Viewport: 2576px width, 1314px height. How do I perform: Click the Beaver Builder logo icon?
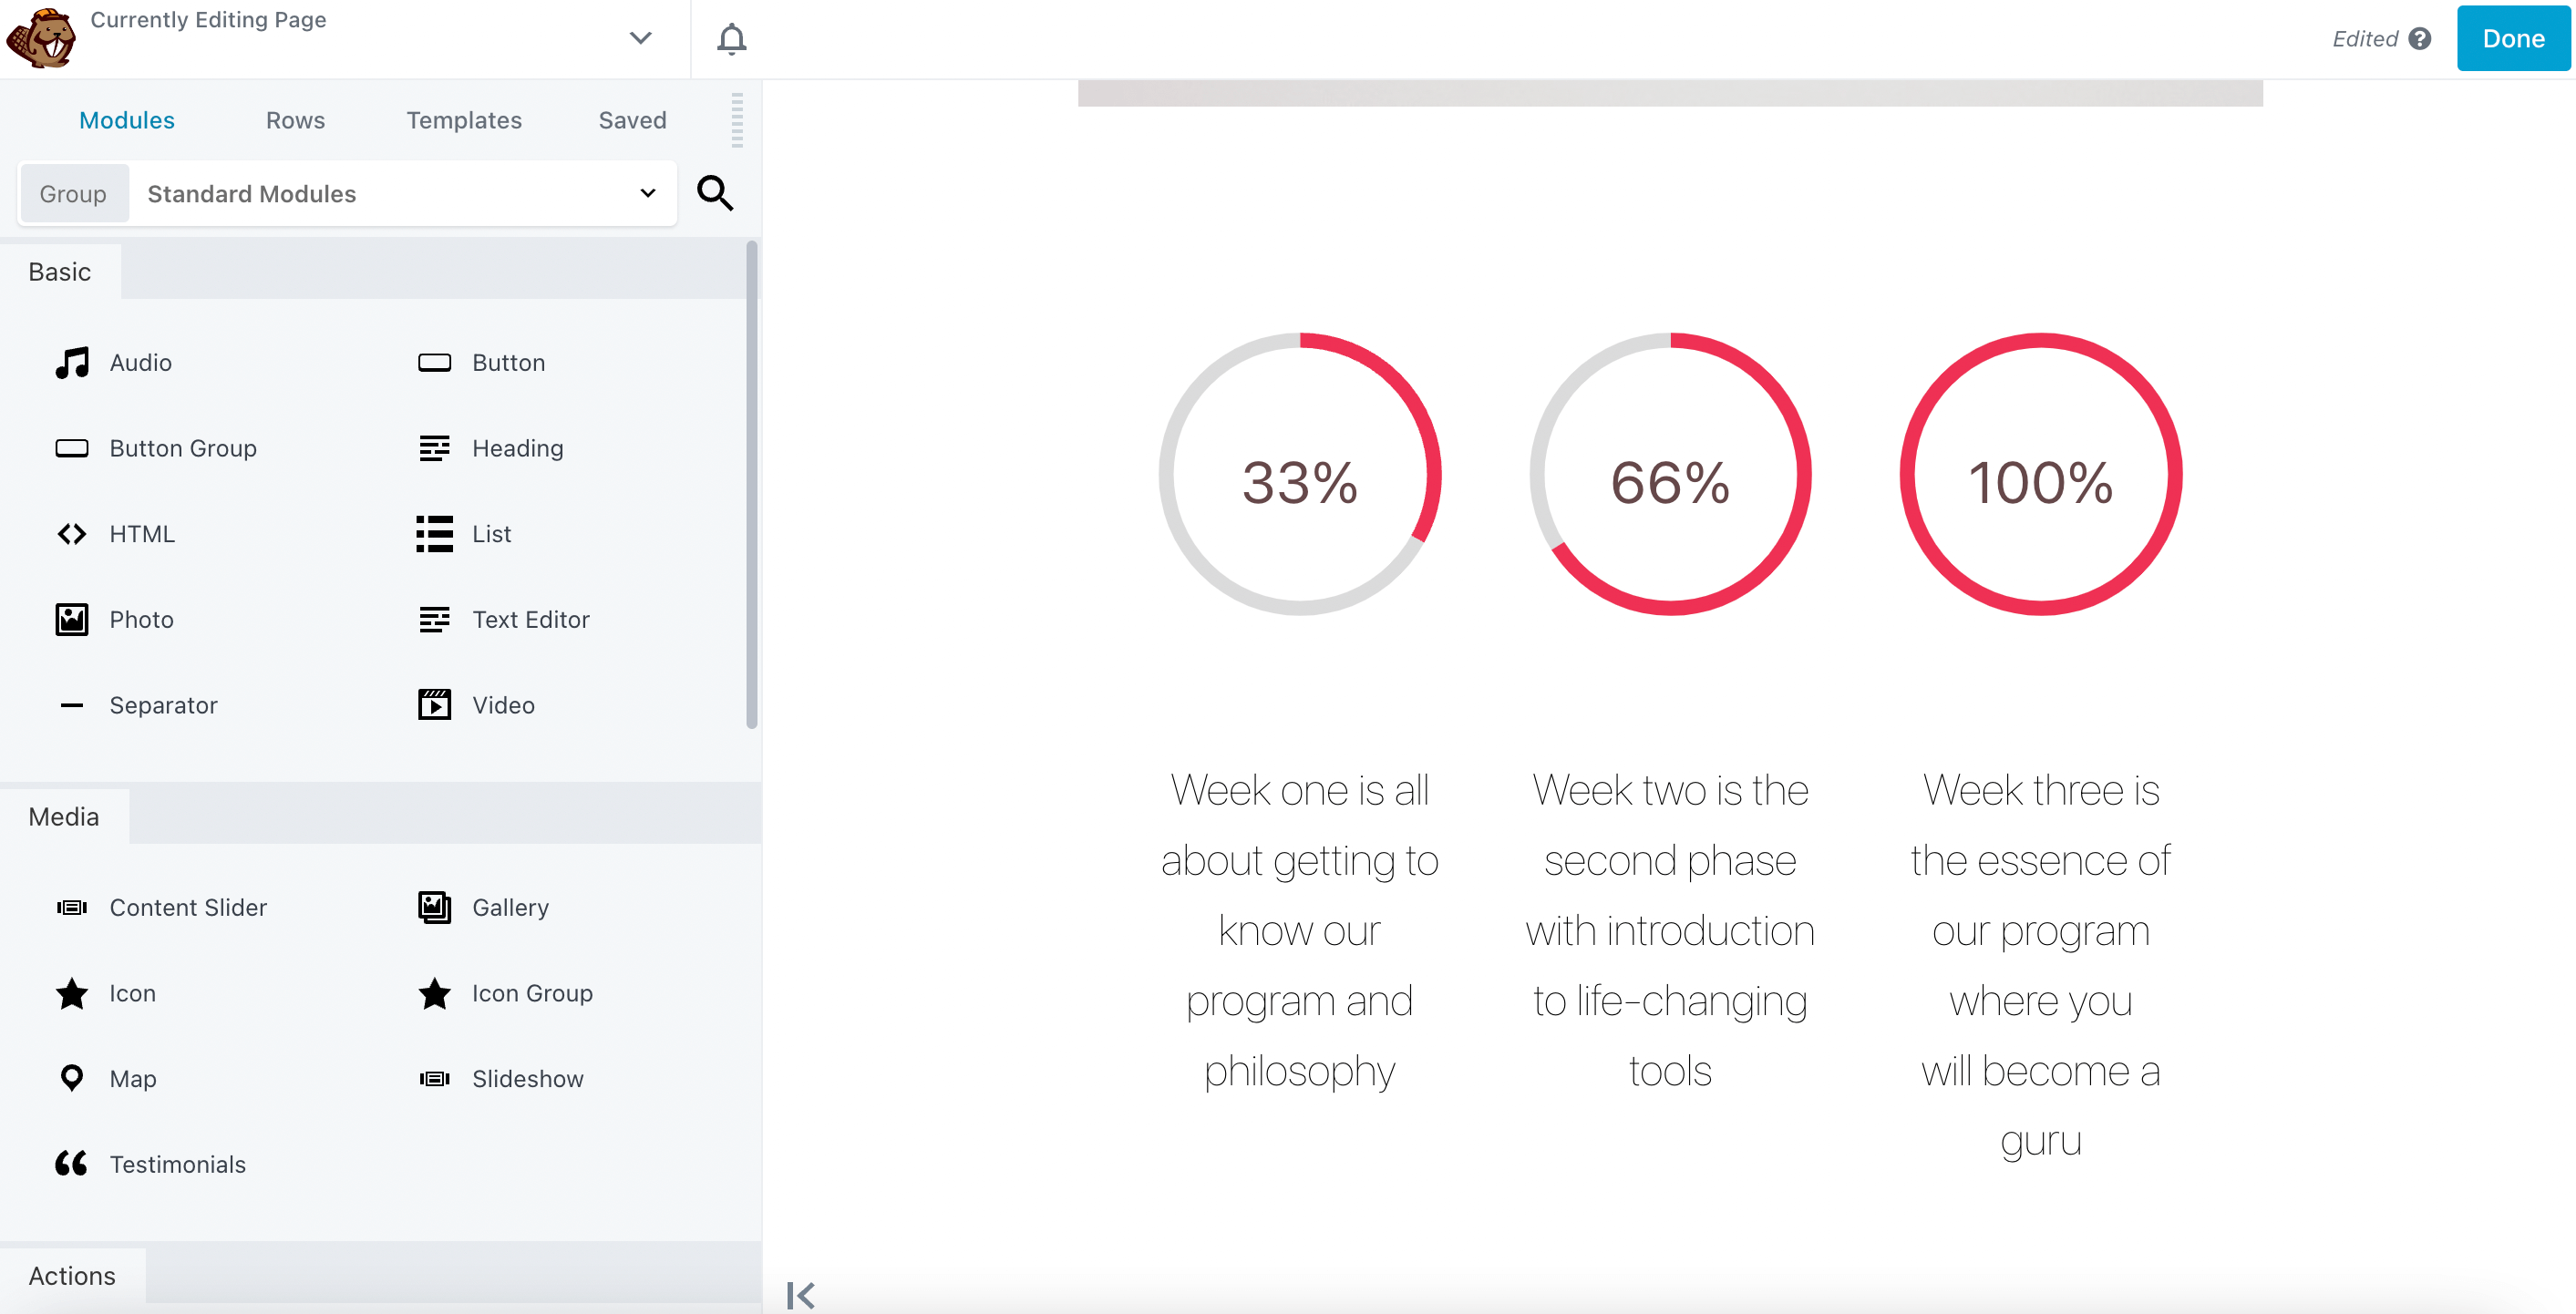click(40, 38)
